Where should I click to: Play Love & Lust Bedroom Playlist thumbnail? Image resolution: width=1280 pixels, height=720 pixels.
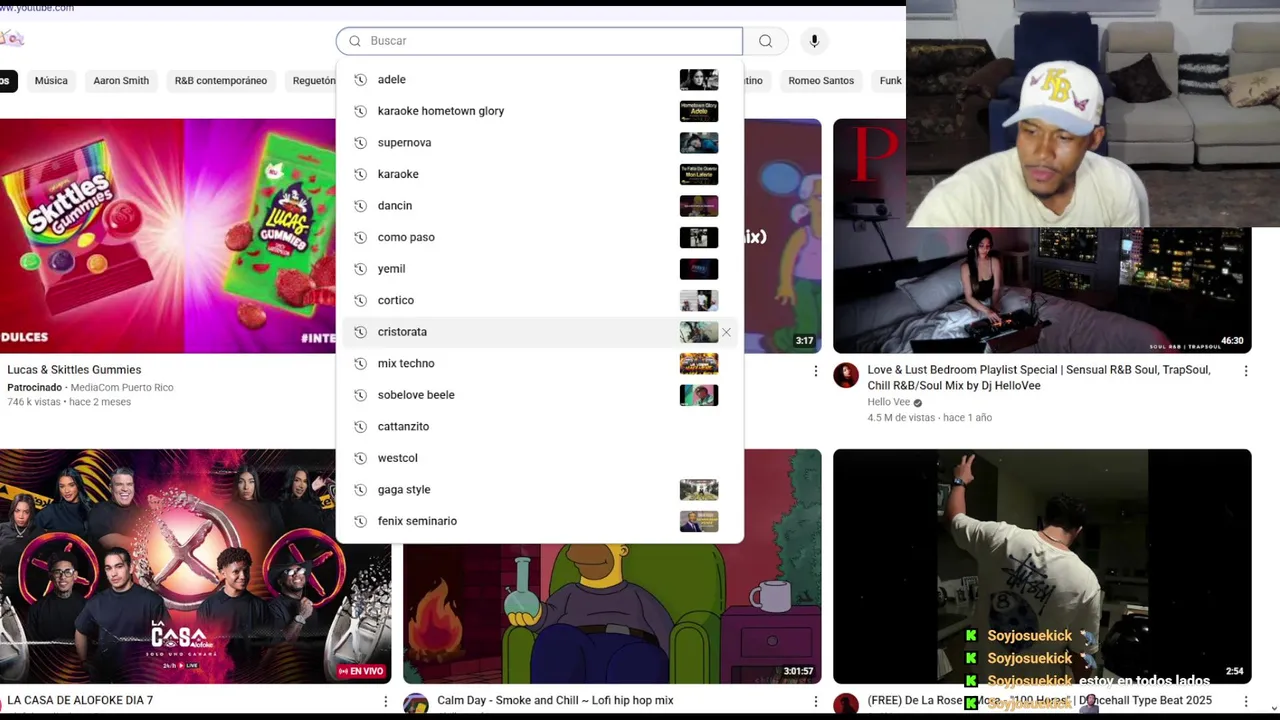(1042, 290)
